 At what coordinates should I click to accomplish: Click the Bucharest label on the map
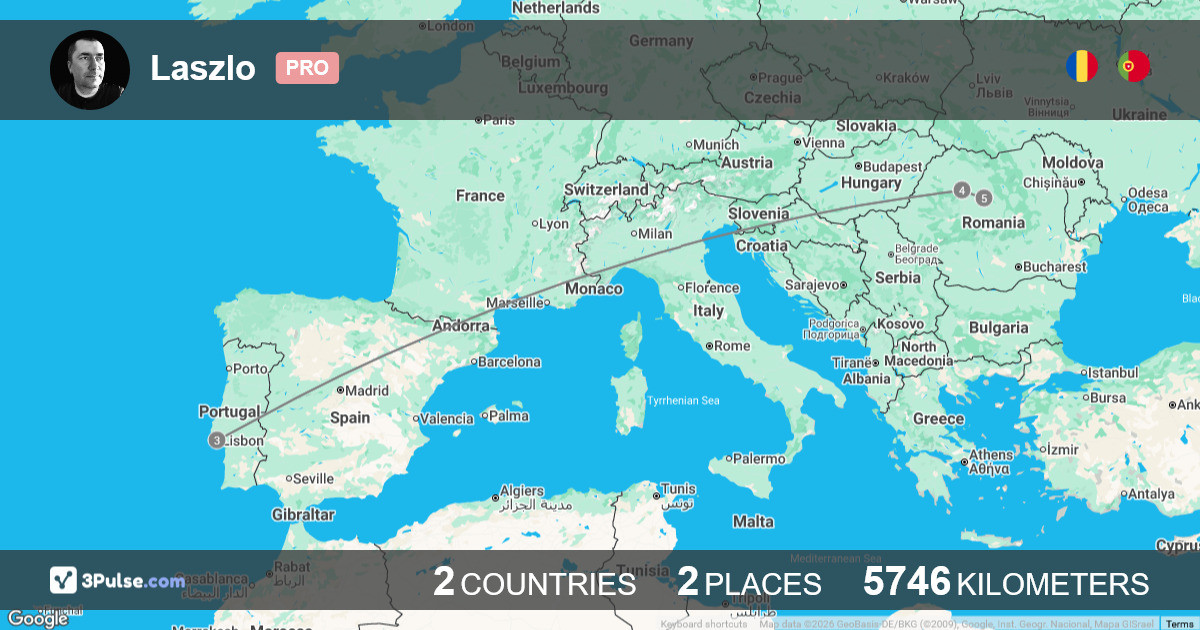coord(1055,267)
